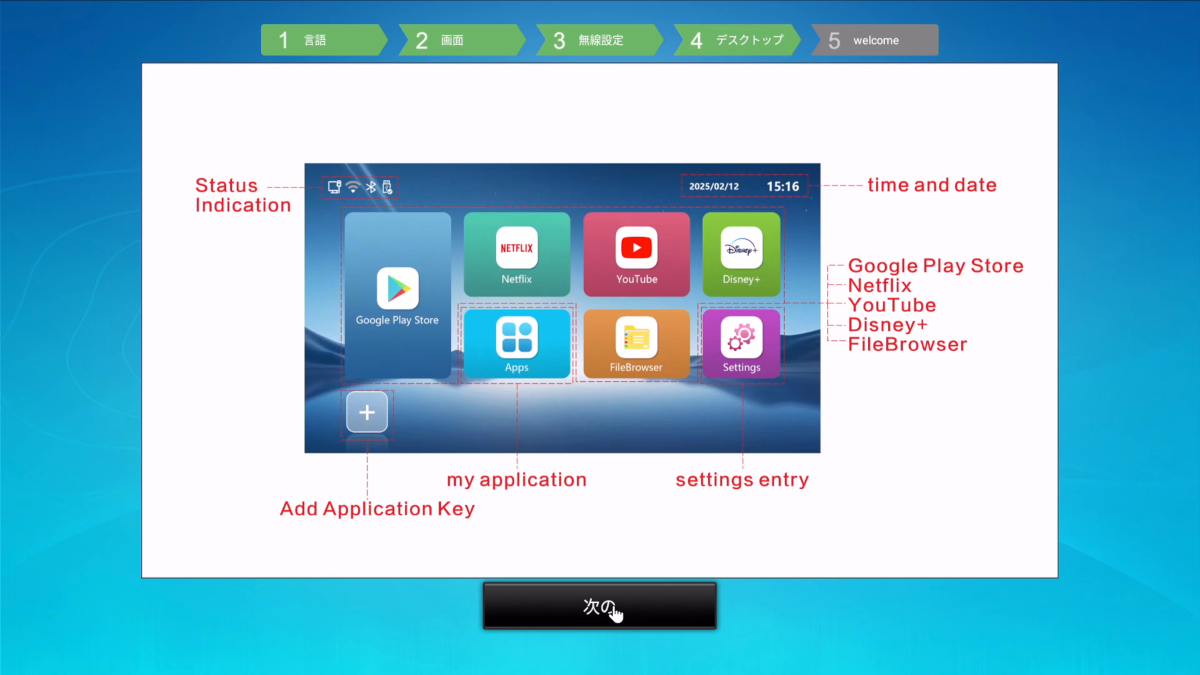The image size is (1200, 675).
Task: Click the 次の button
Action: [600, 606]
